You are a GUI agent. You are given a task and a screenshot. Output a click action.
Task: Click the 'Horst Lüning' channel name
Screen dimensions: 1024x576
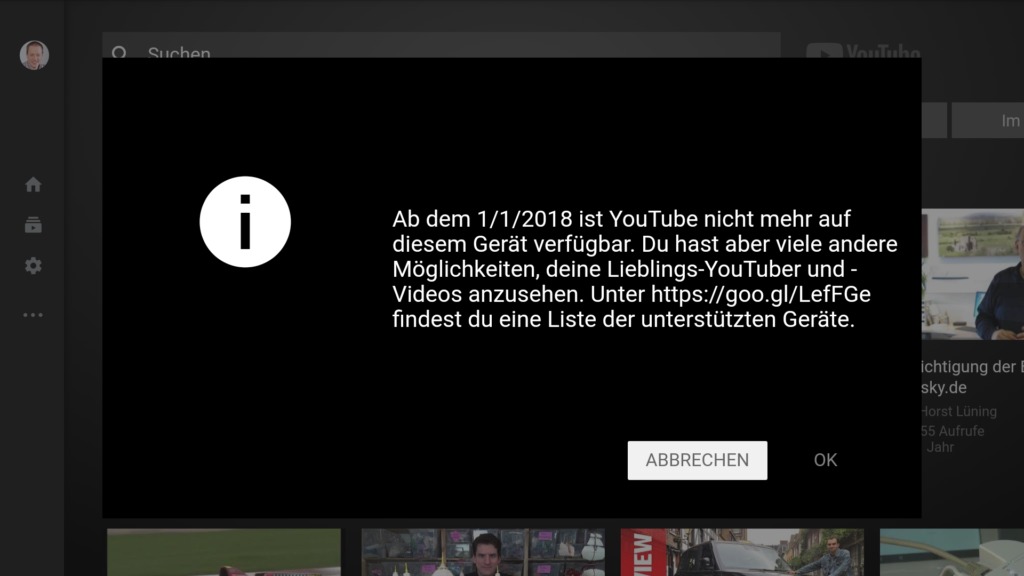[959, 411]
